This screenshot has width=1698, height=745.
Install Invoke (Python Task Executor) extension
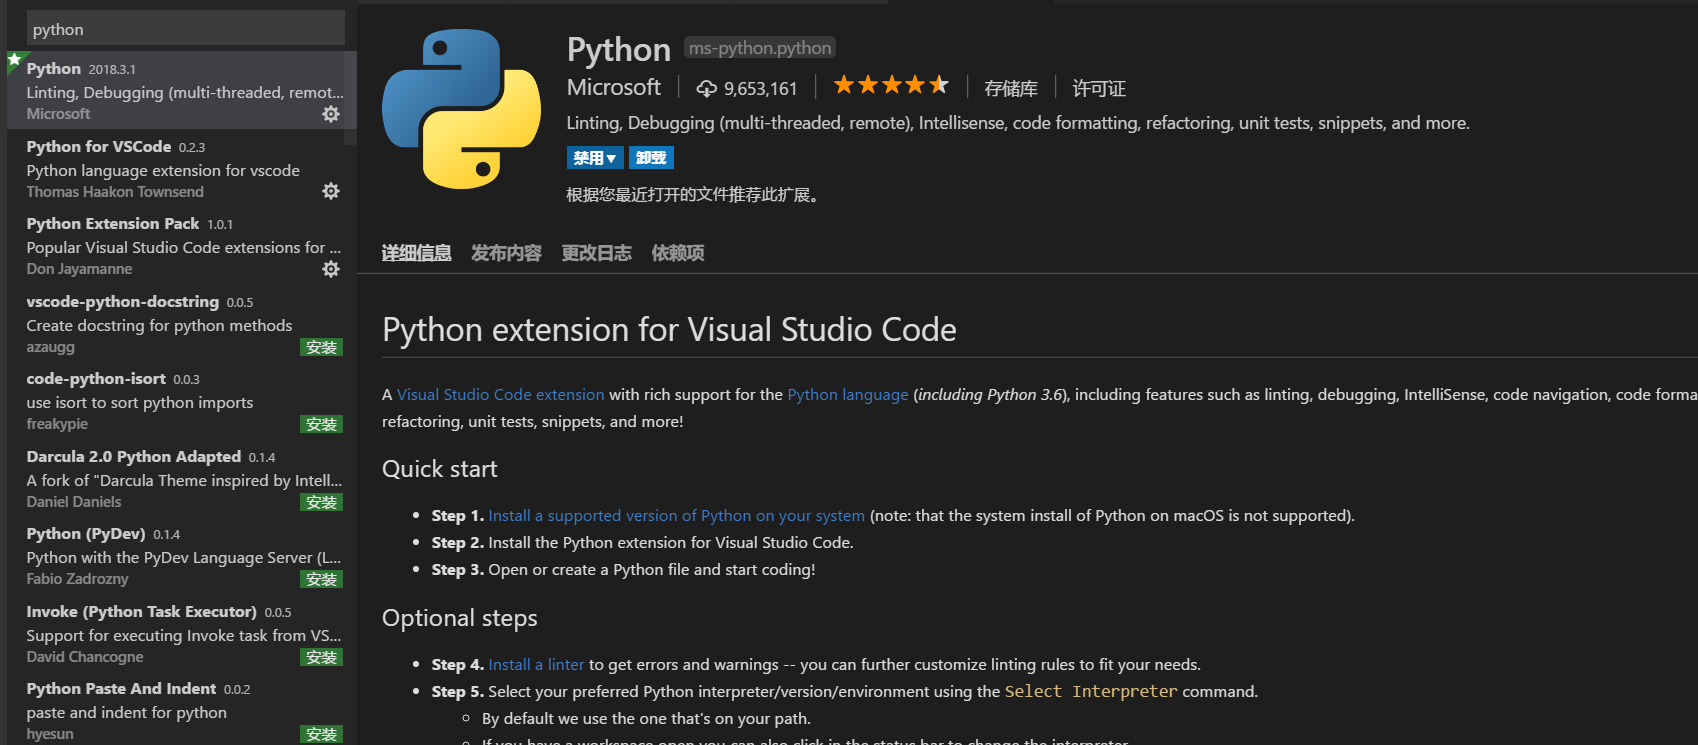321,657
